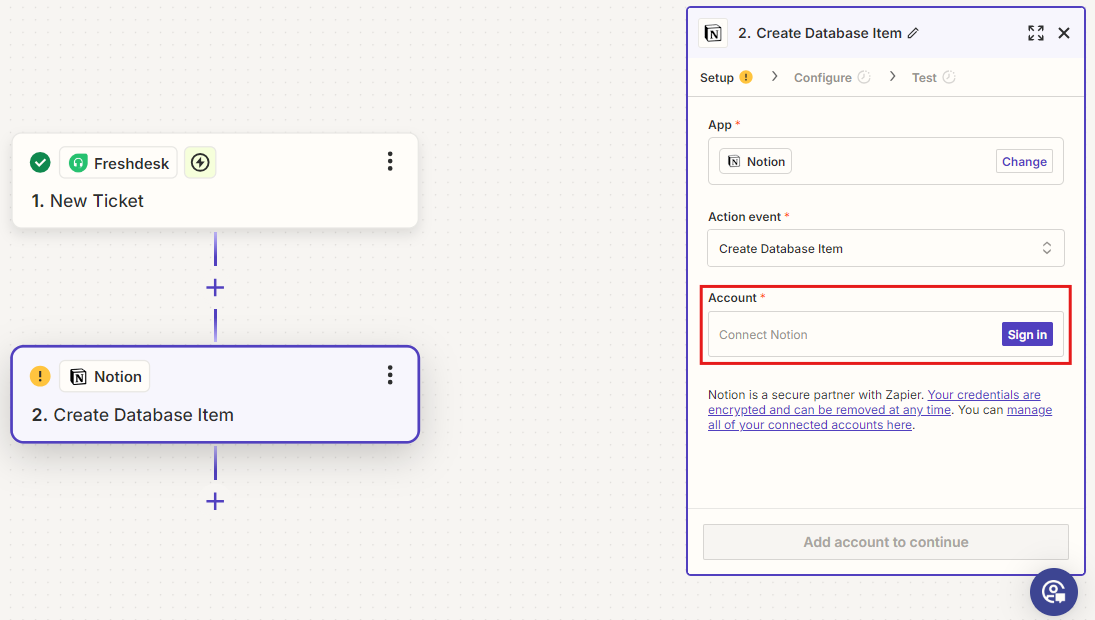Open the Action event dropdown
Image resolution: width=1095 pixels, height=620 pixels.
(x=885, y=249)
